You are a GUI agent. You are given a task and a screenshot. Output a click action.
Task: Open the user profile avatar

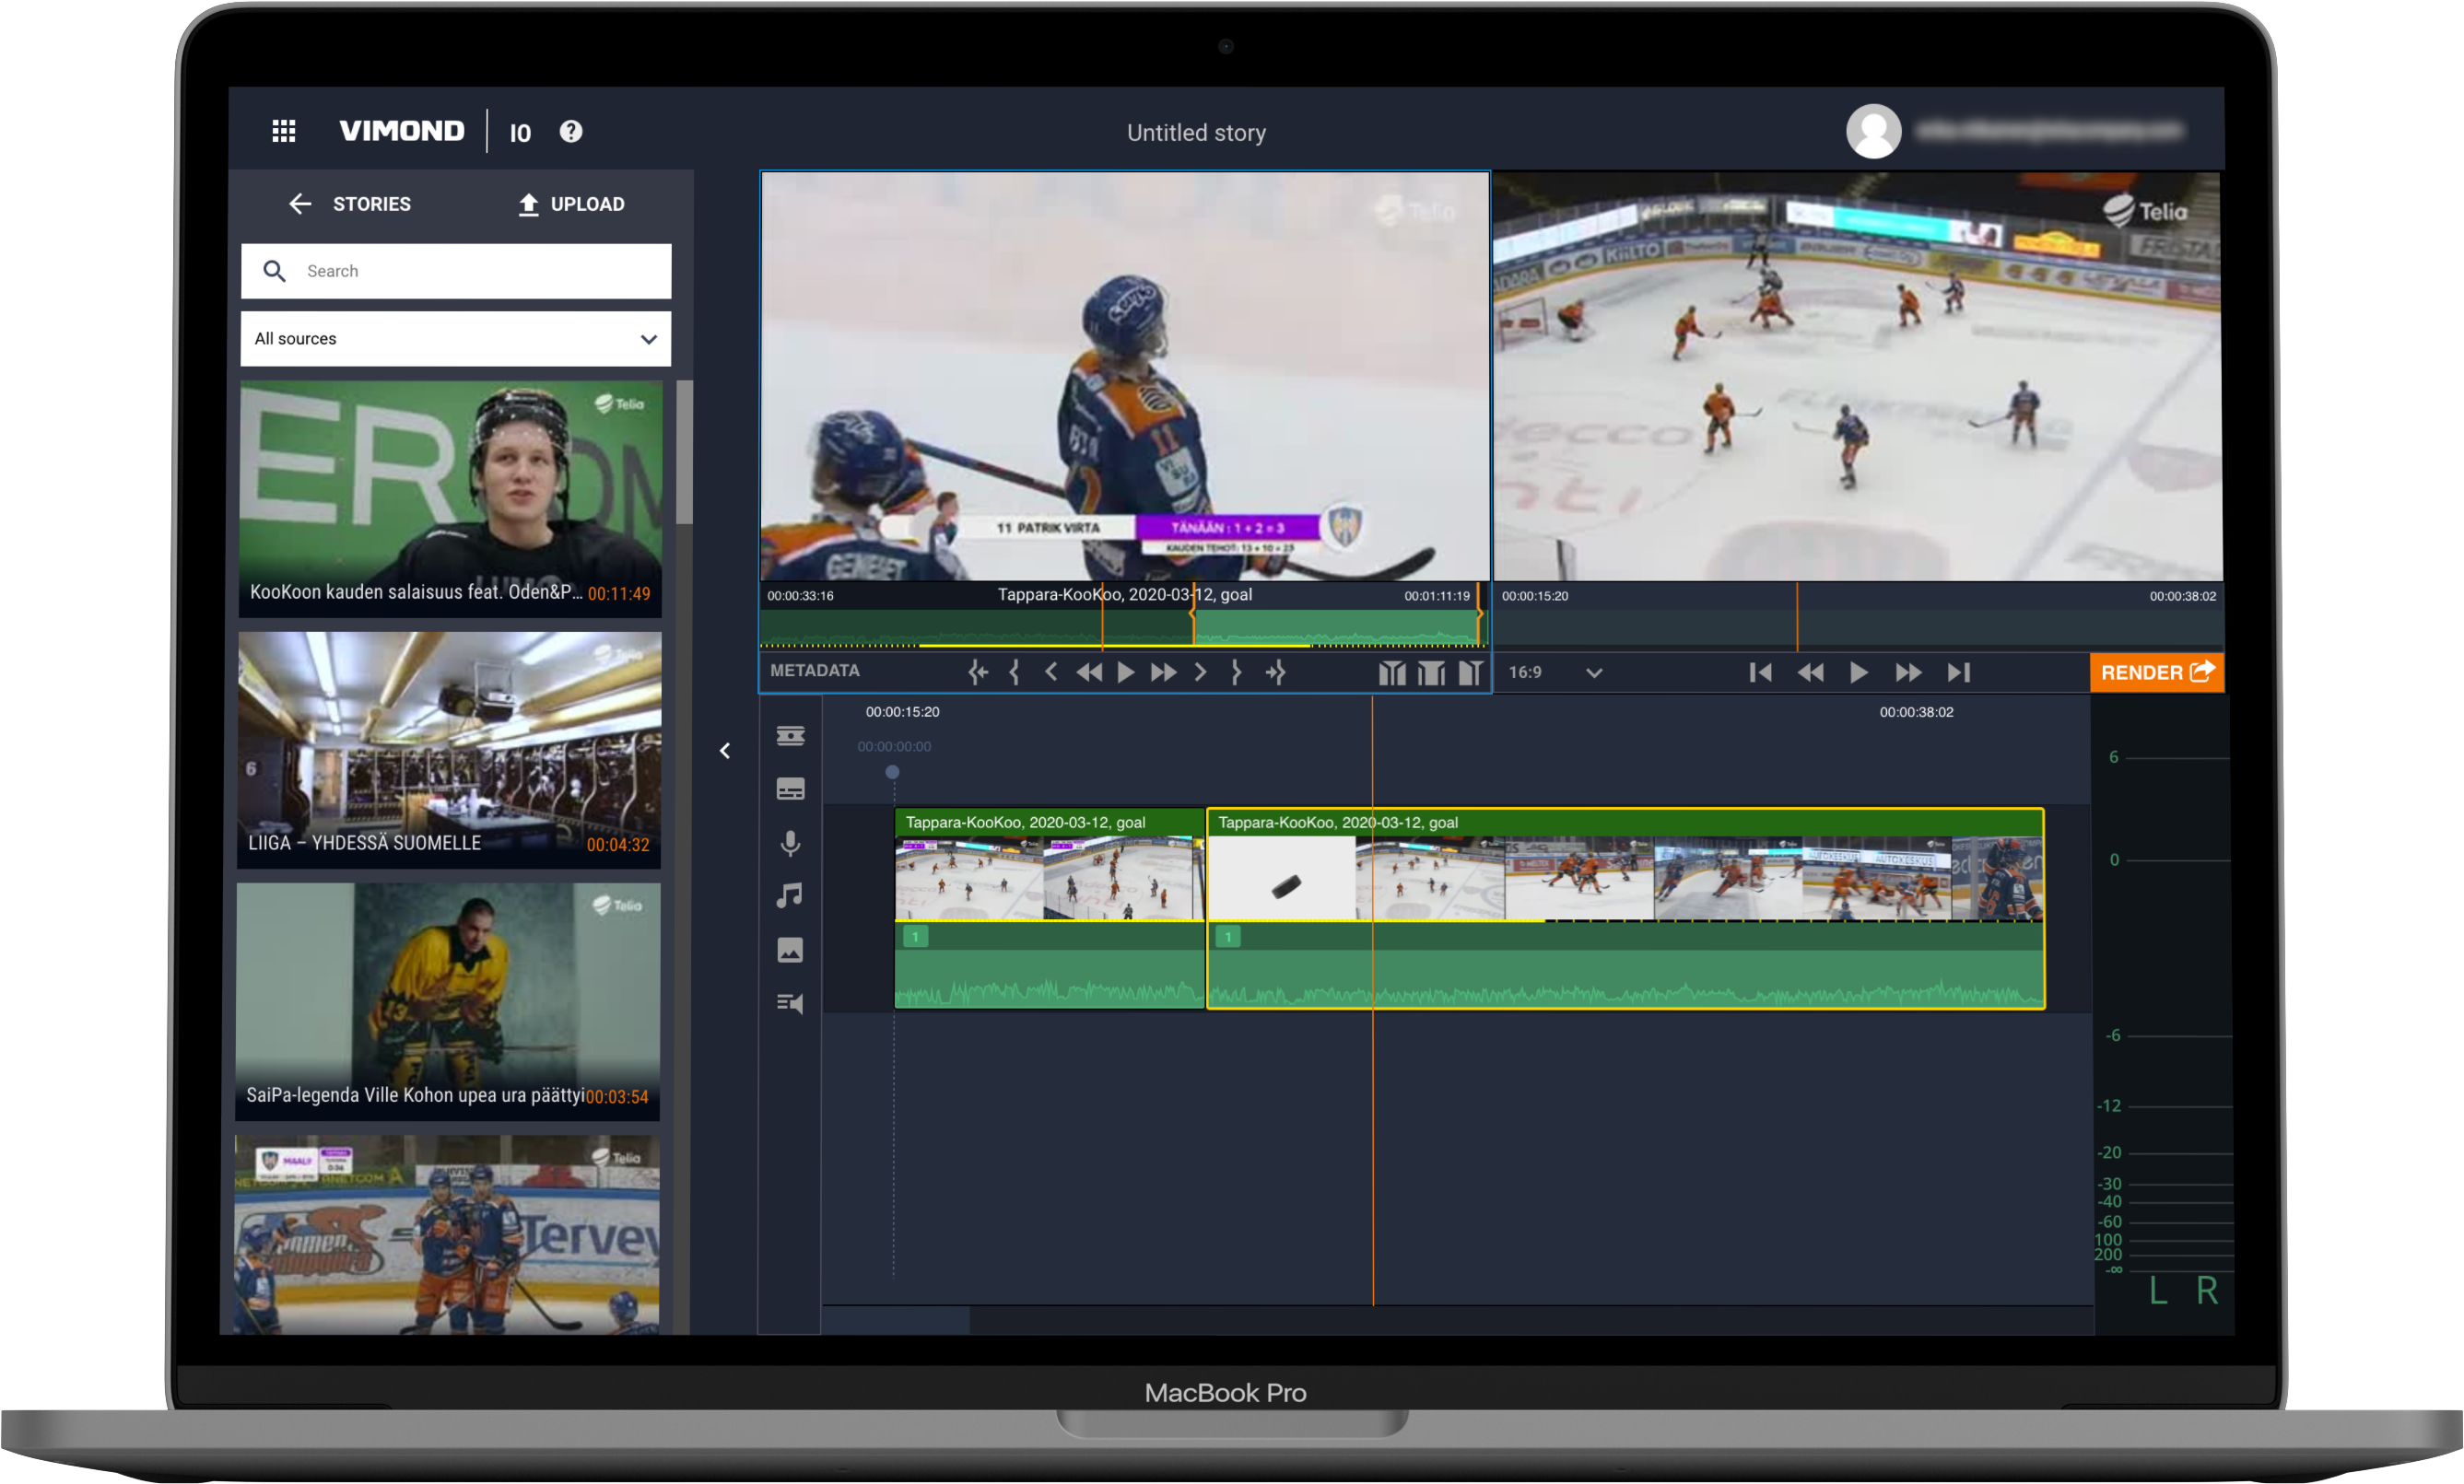[x=1873, y=131]
